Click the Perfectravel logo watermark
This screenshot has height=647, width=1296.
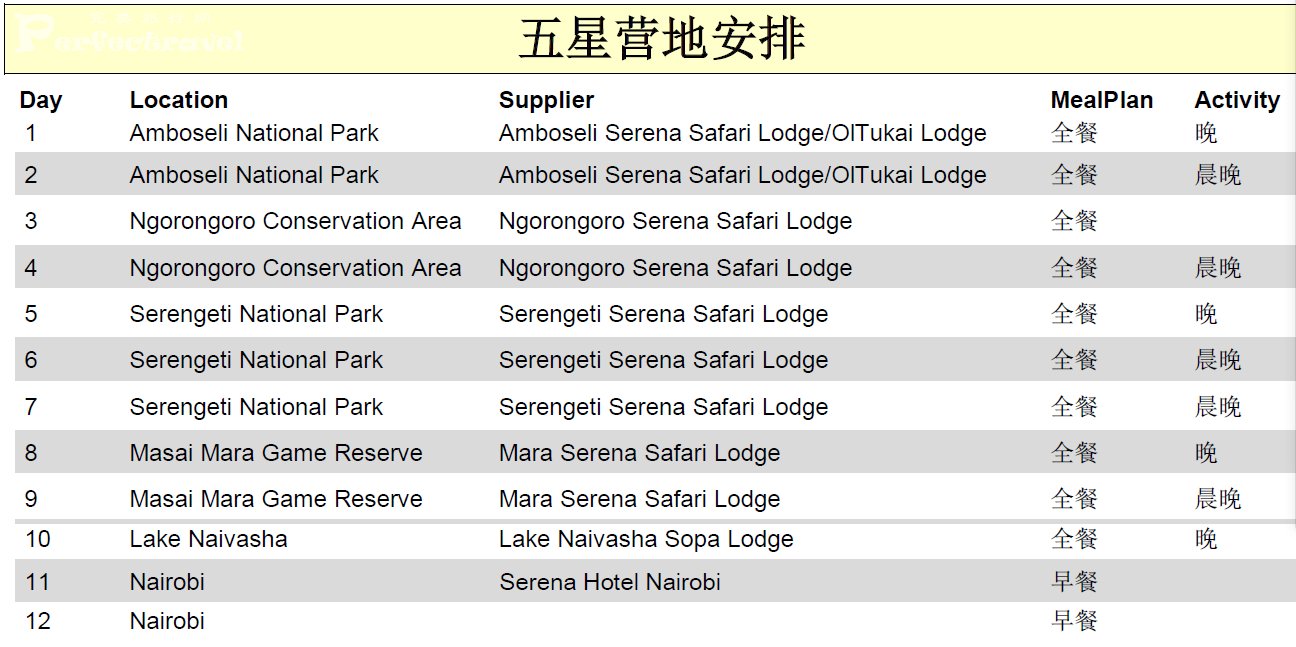pyautogui.click(x=130, y=34)
